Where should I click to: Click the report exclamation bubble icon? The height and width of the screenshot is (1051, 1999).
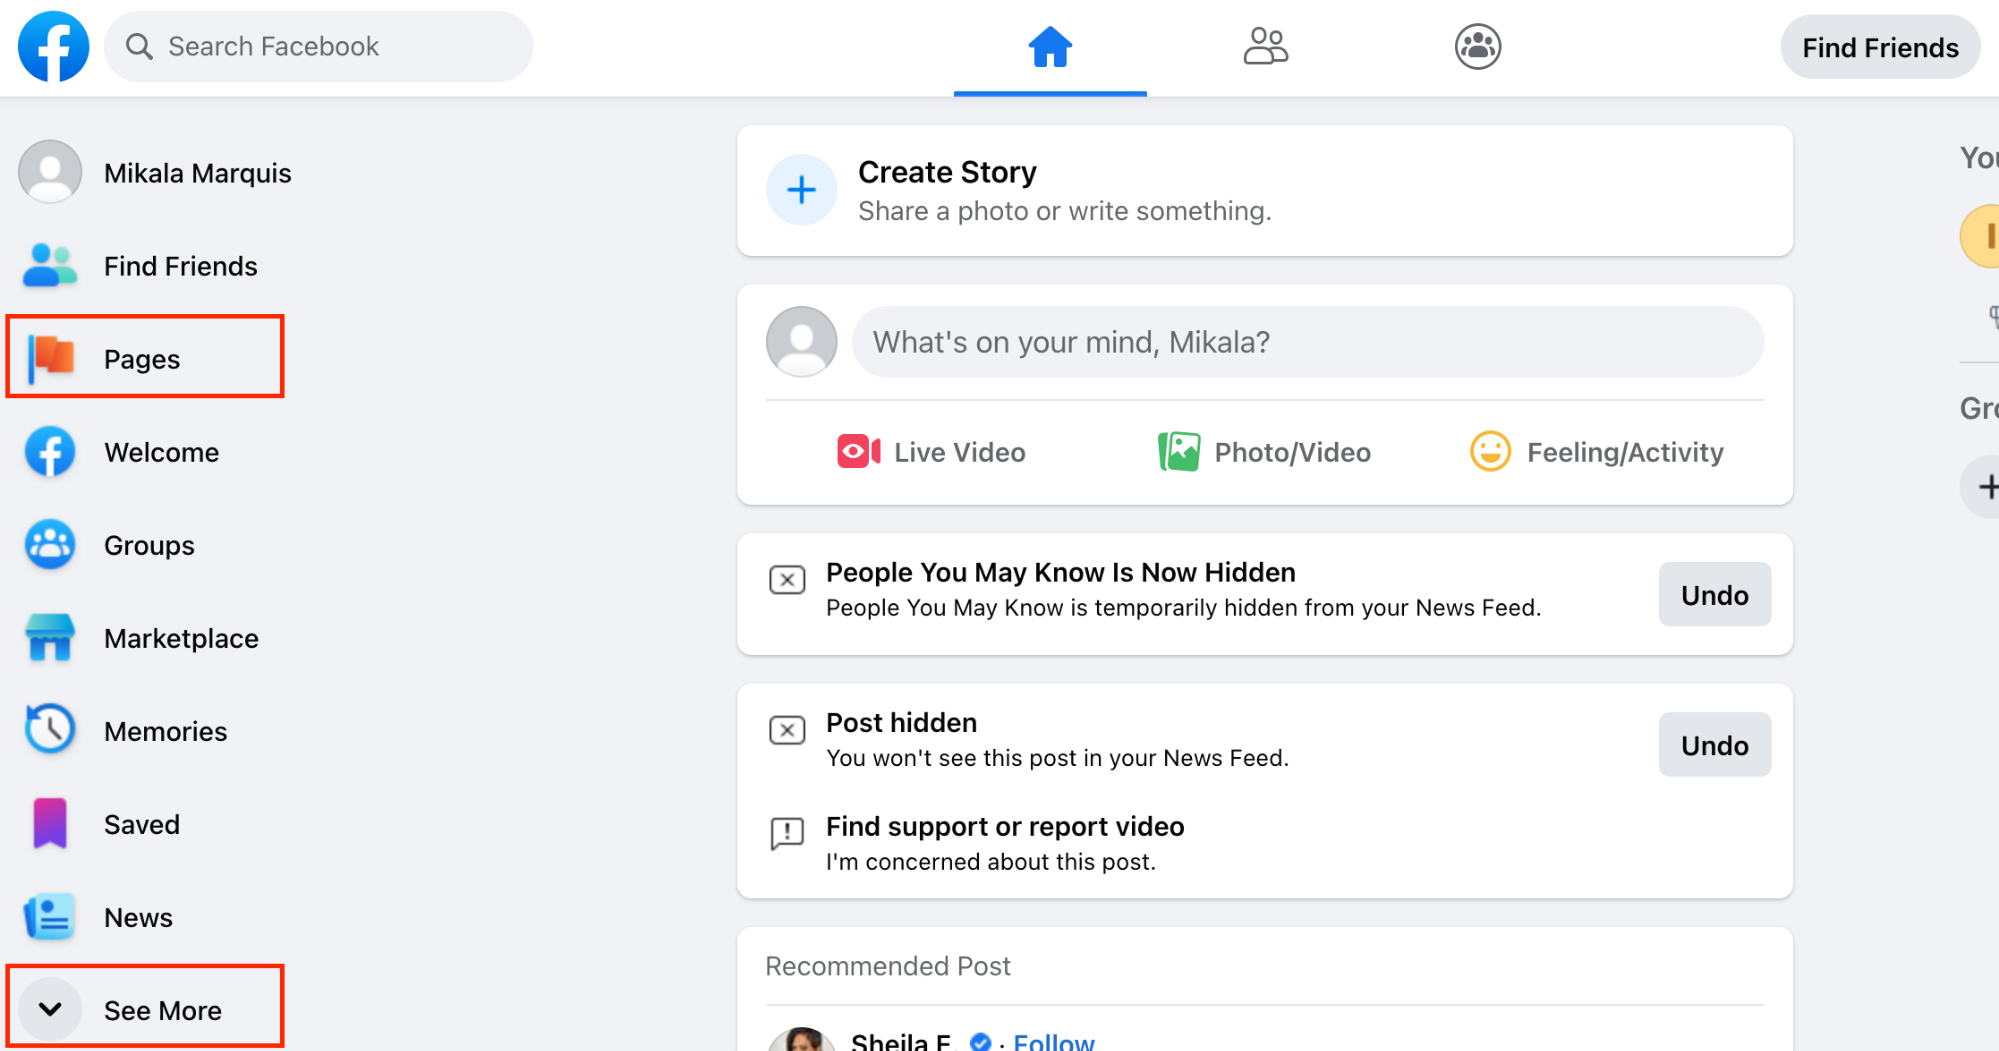787,833
